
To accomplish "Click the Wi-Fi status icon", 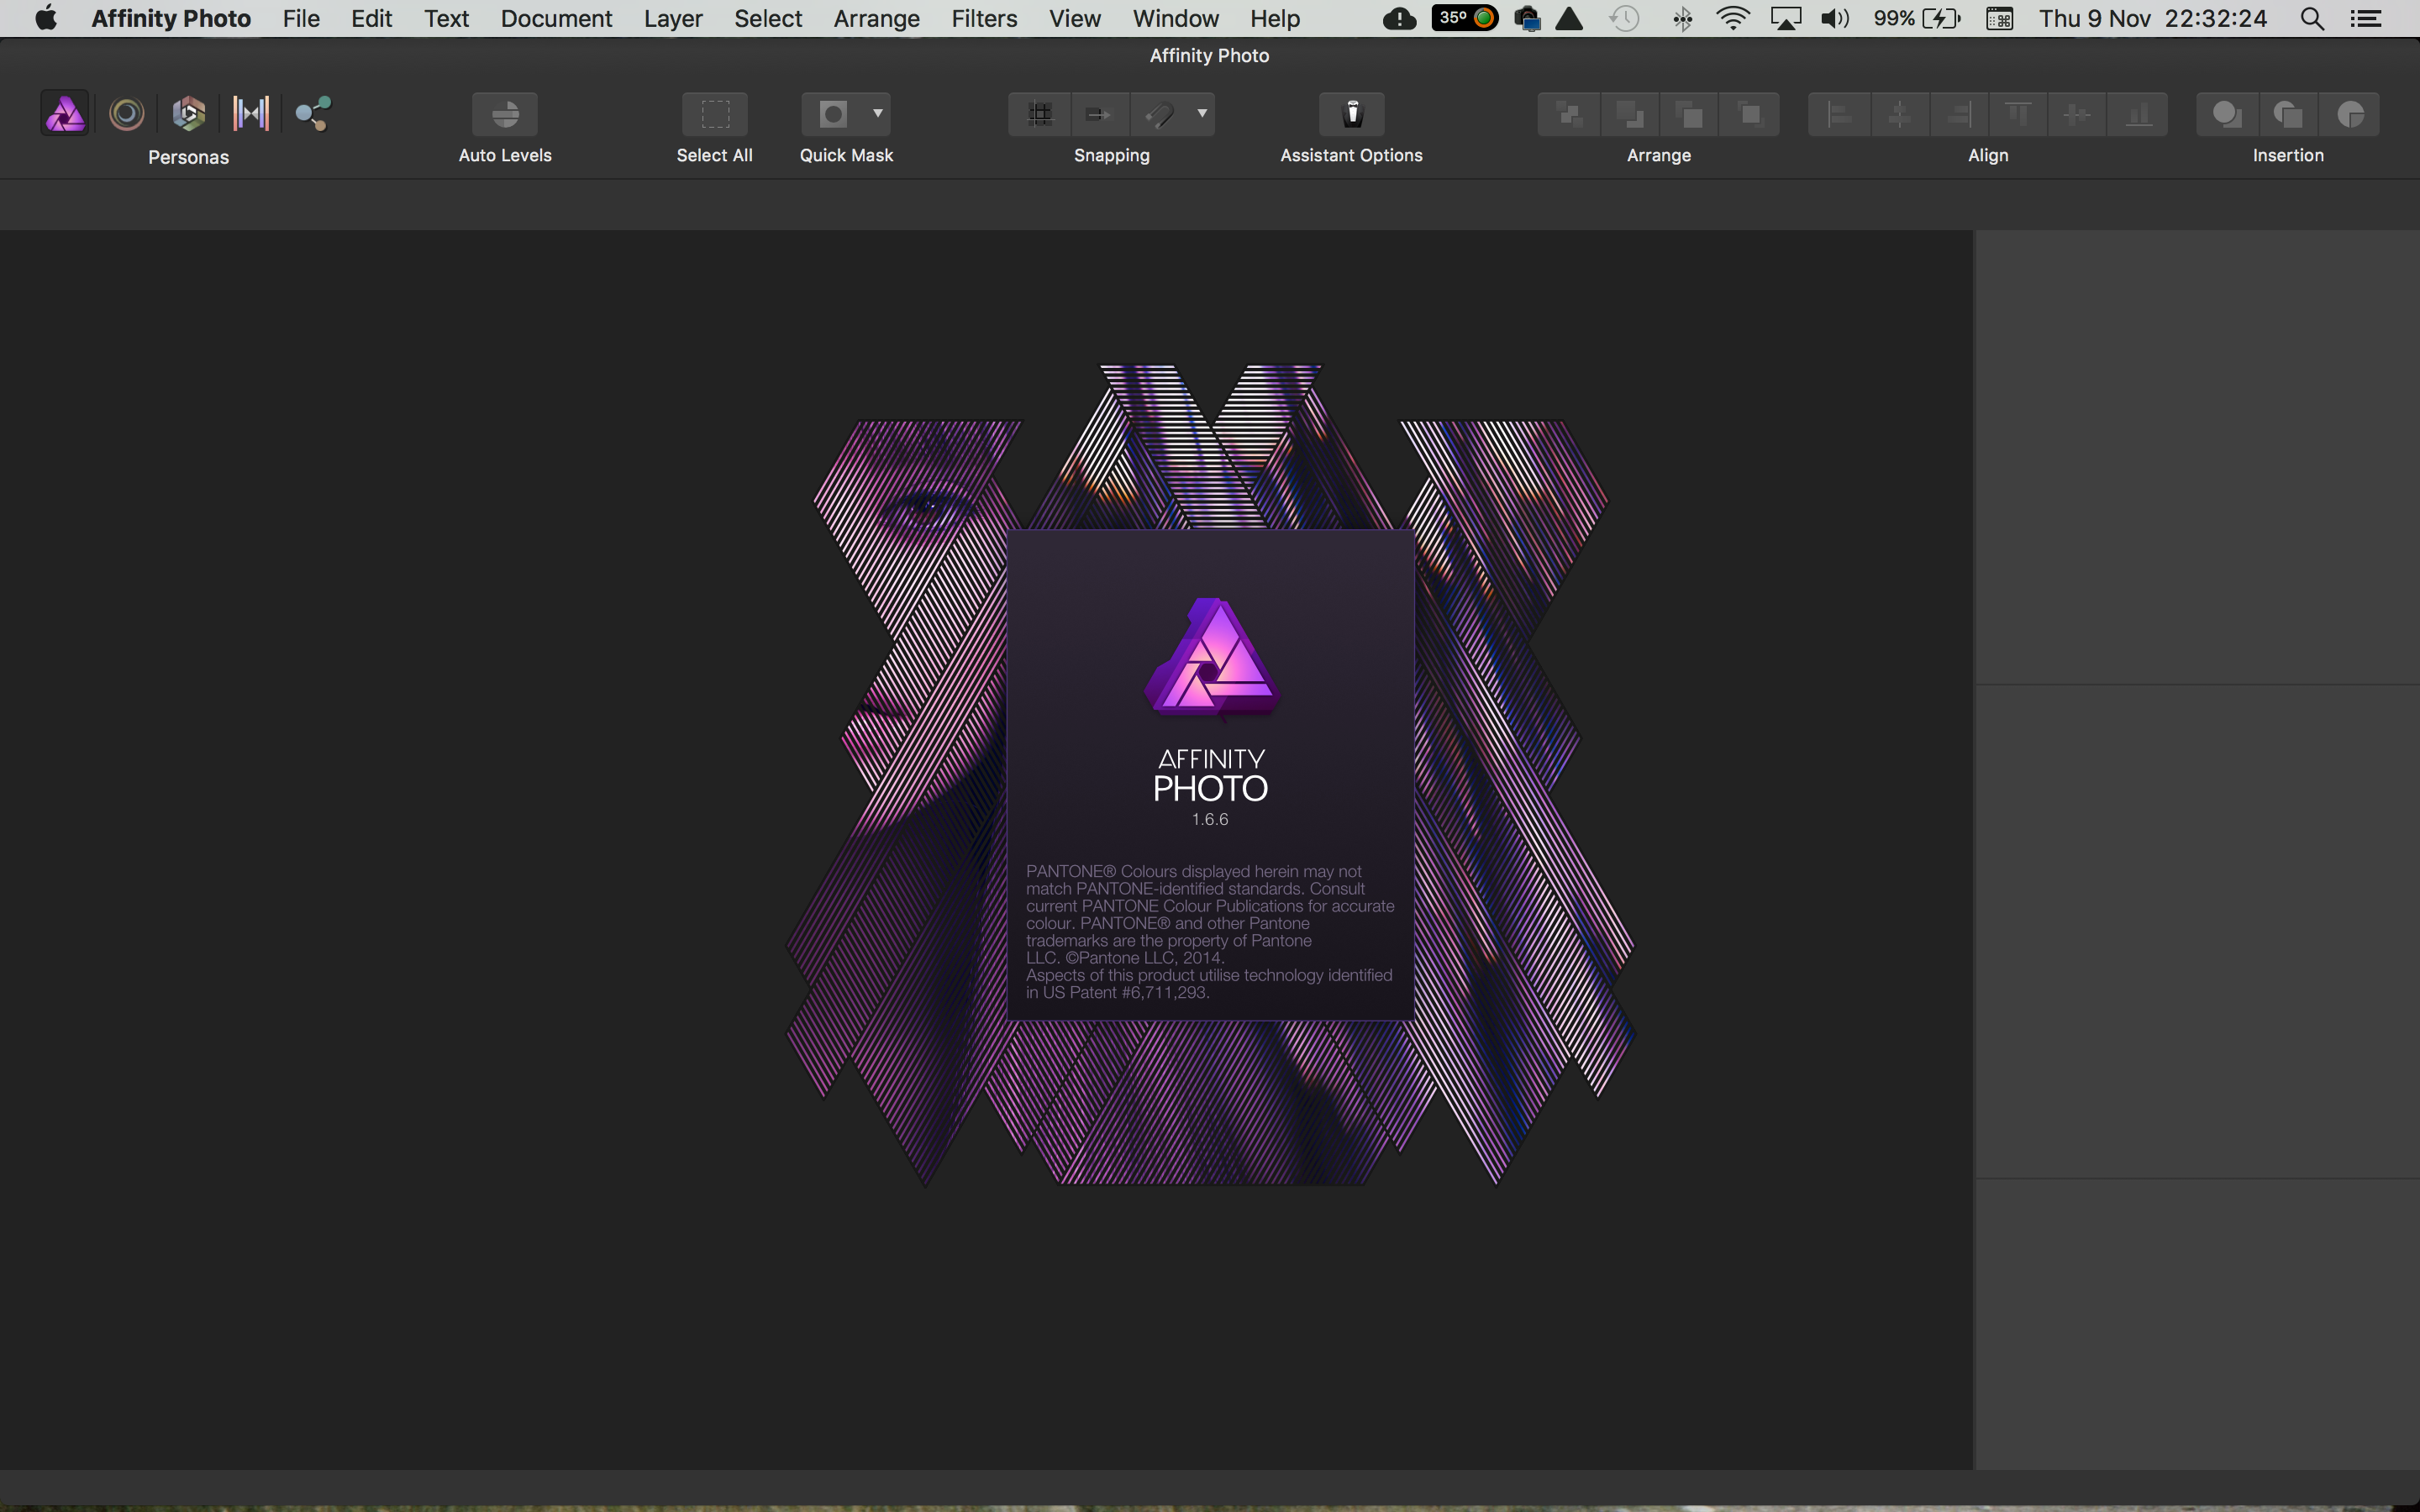I will click(x=1733, y=18).
